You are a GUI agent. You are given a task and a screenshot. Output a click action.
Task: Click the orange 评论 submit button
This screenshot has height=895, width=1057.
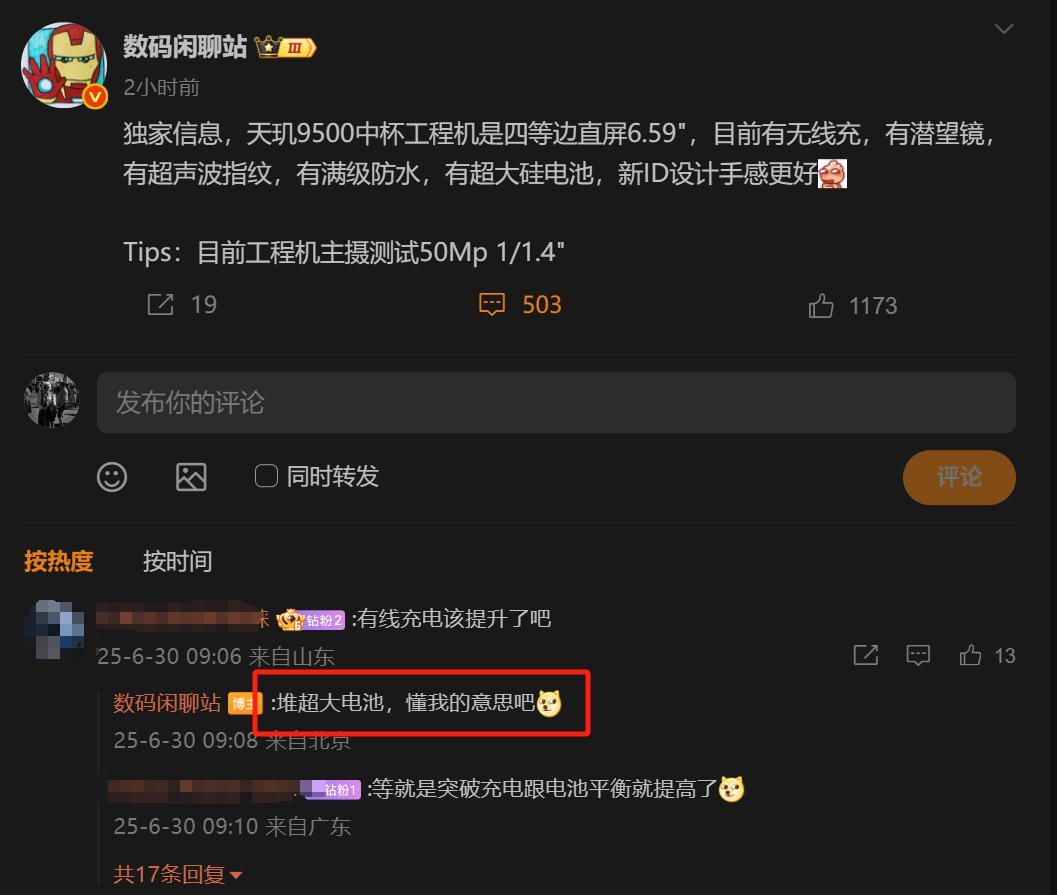click(x=959, y=477)
